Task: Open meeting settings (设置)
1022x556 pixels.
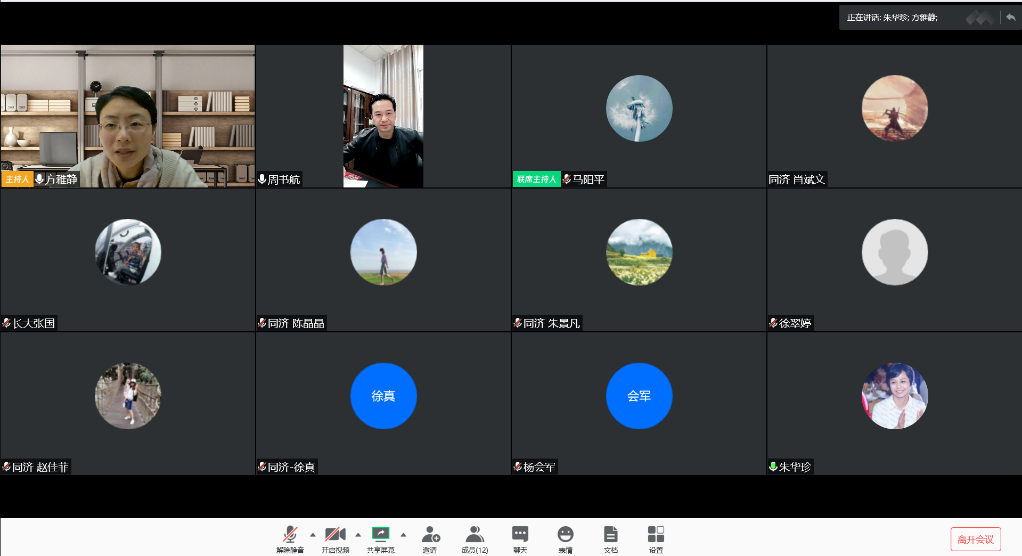Action: 656,537
